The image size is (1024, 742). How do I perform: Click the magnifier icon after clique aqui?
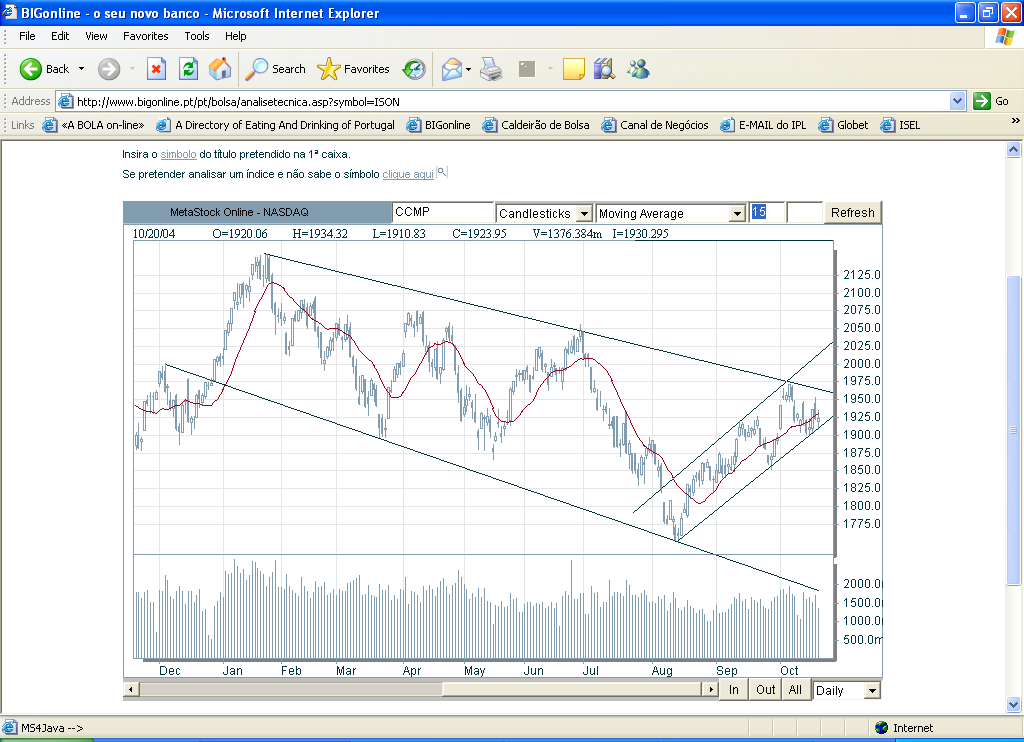click(x=442, y=172)
